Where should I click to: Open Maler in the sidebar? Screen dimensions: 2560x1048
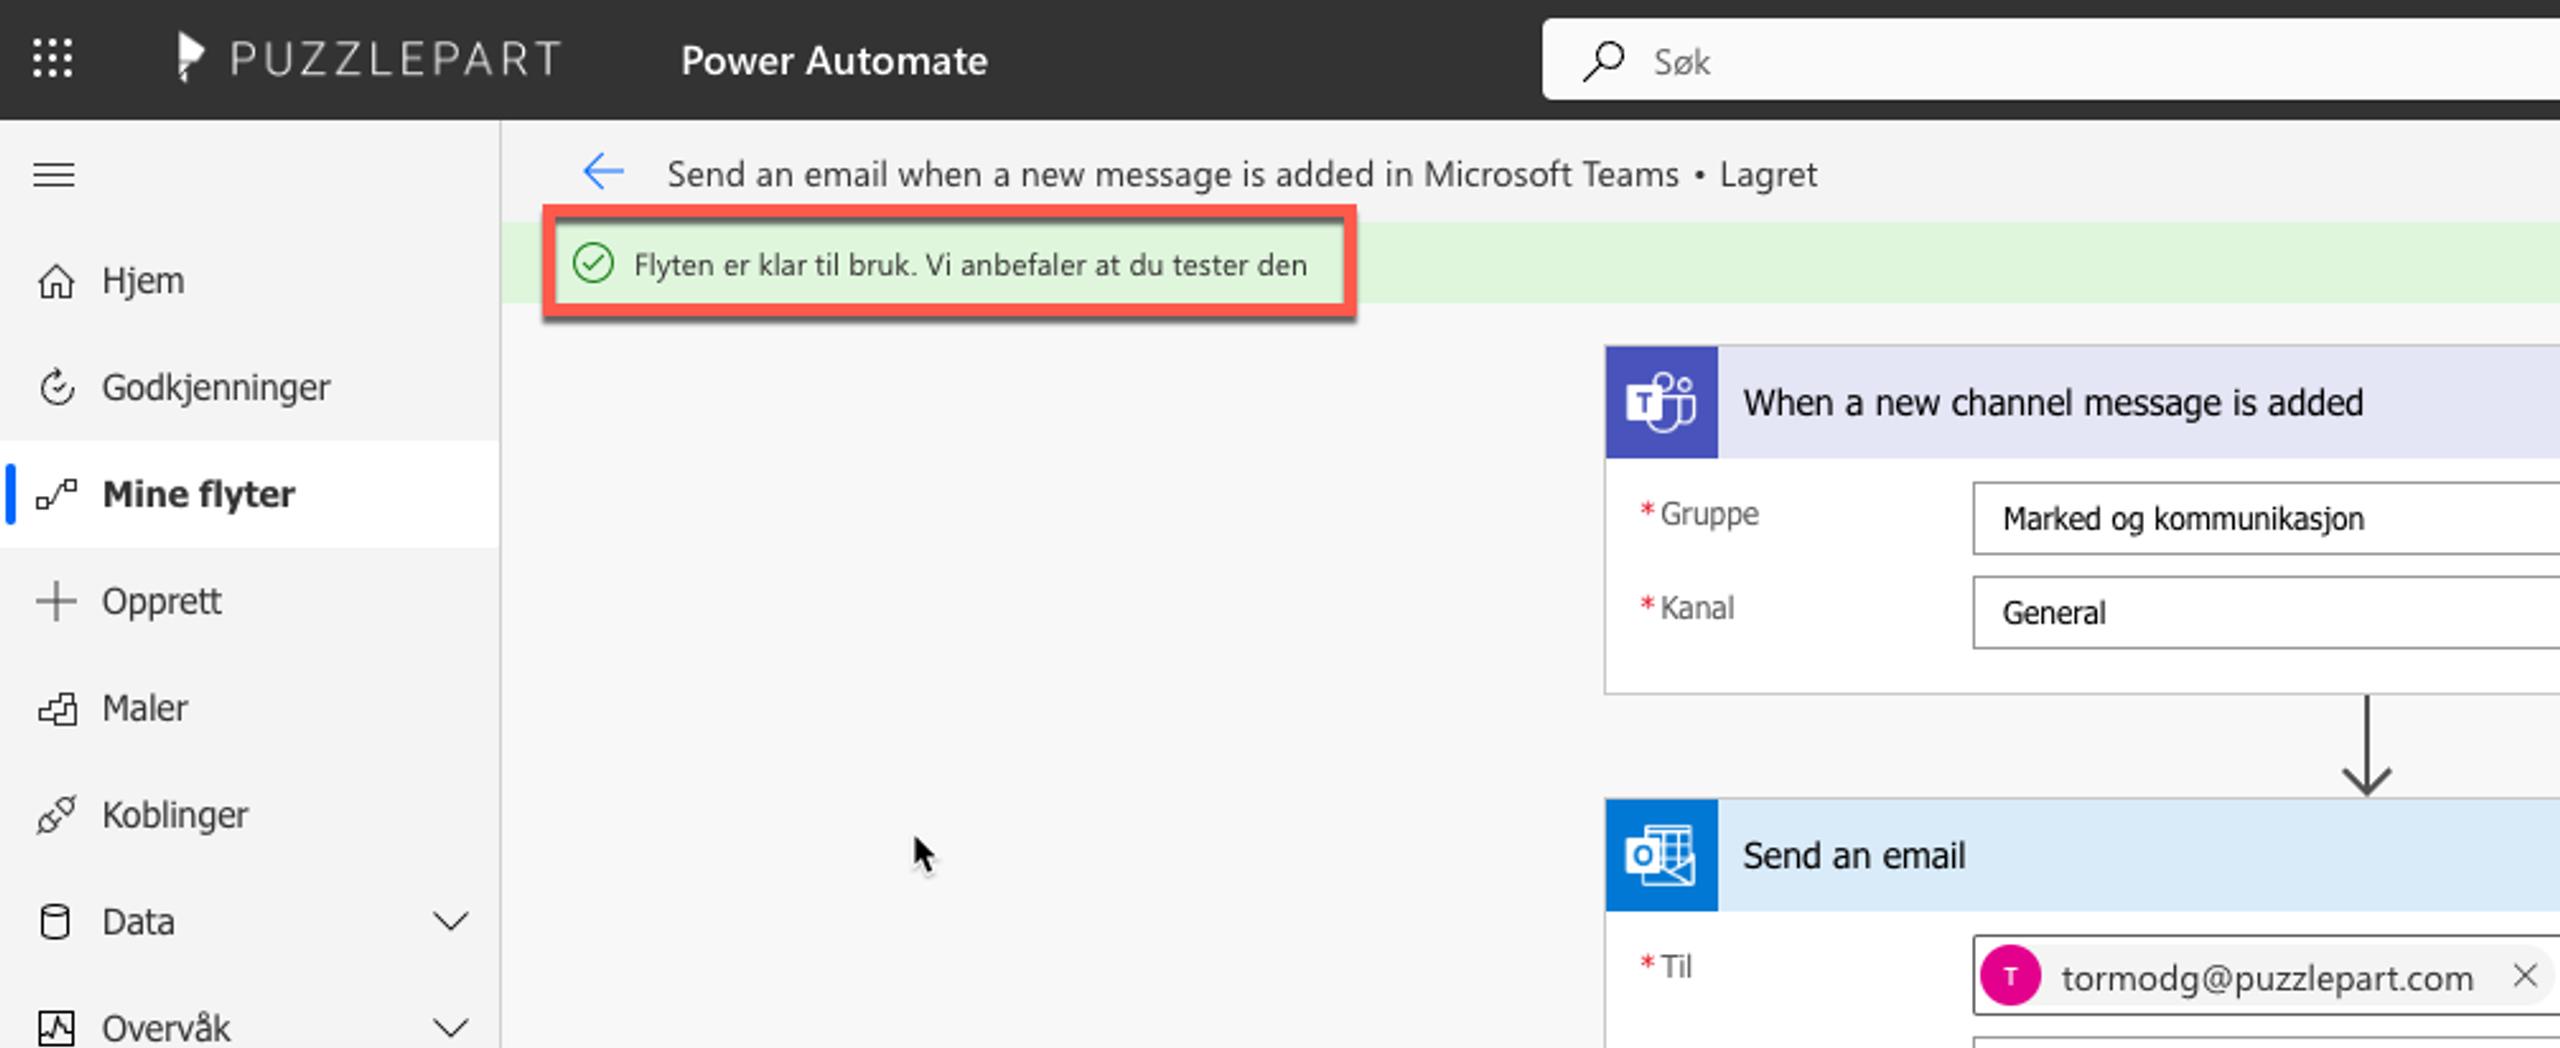[250, 708]
